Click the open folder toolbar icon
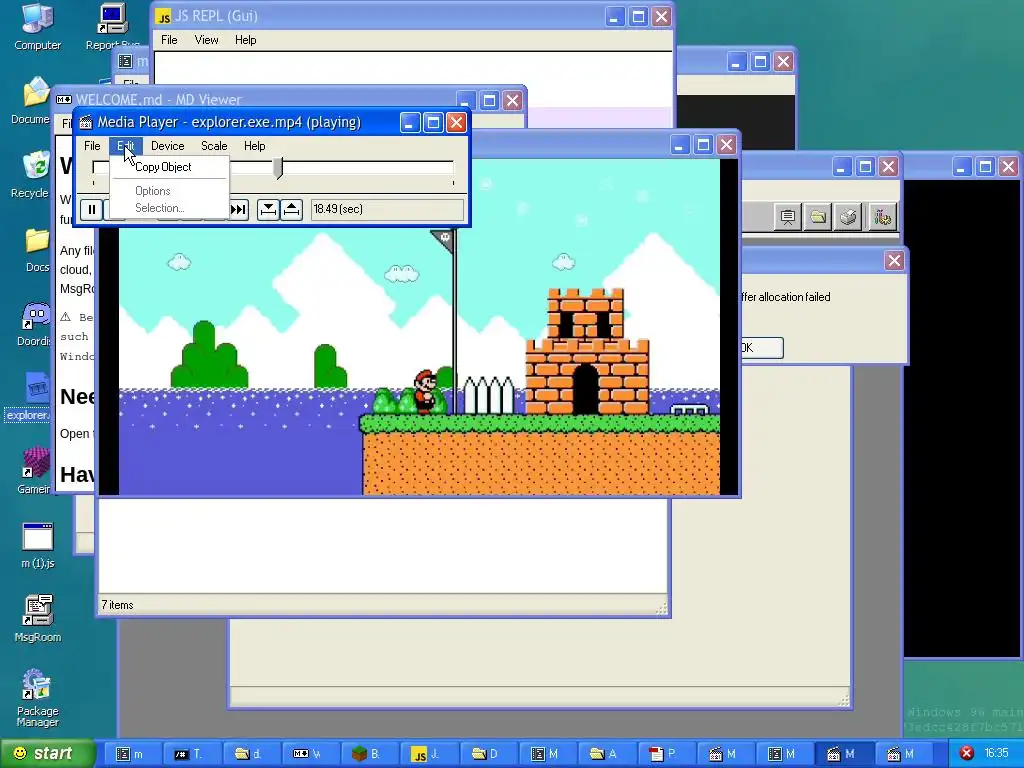The width and height of the screenshot is (1024, 768). (818, 217)
